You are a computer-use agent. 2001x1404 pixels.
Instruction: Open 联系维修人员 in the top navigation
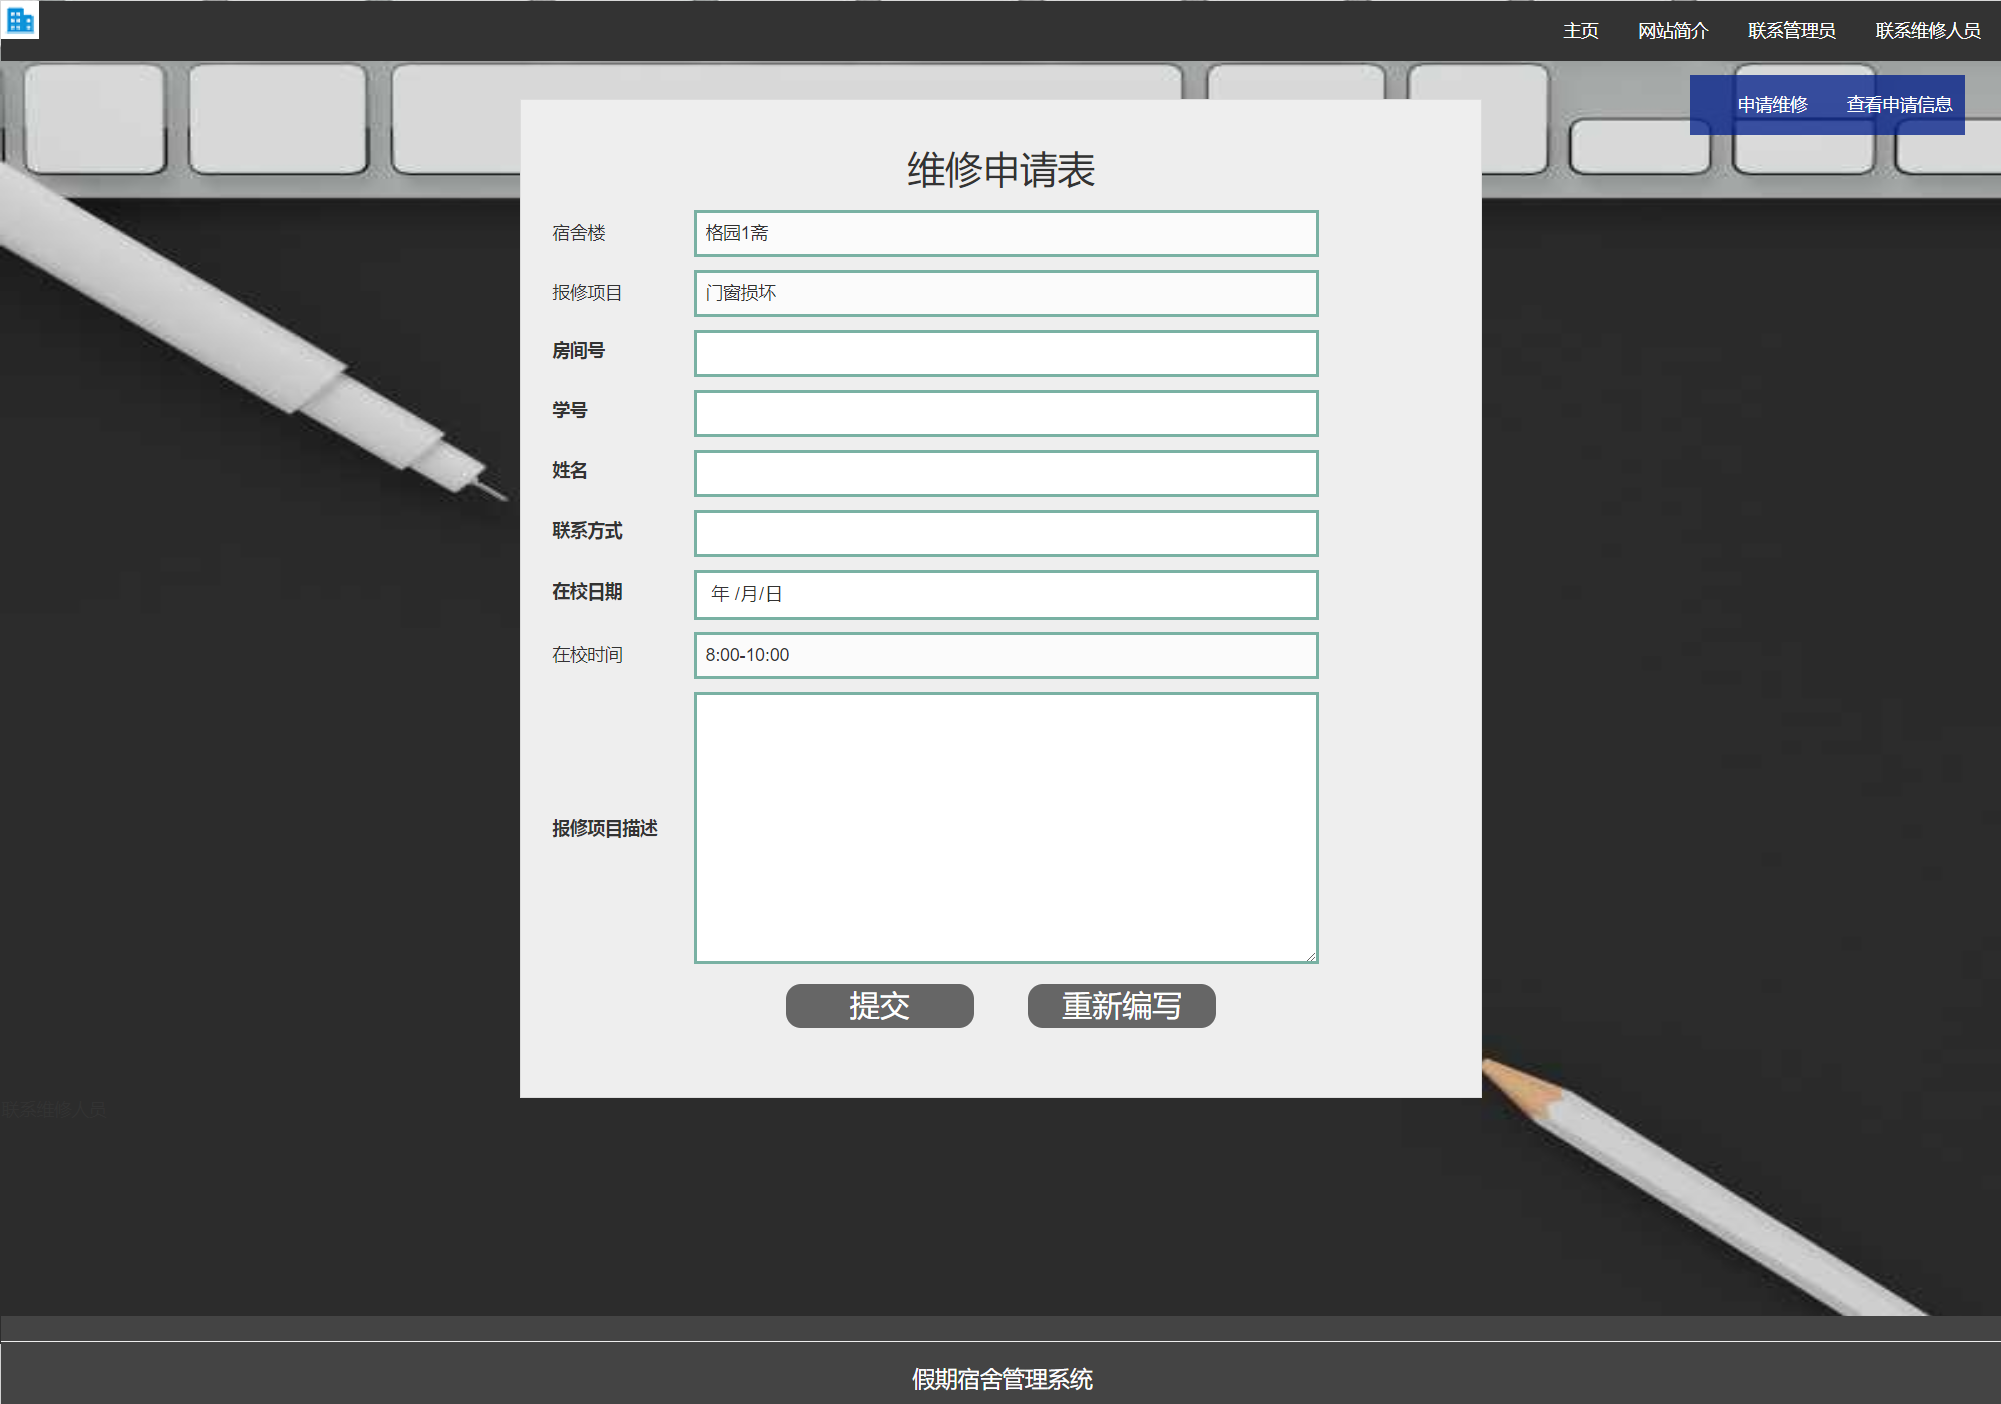(1927, 31)
